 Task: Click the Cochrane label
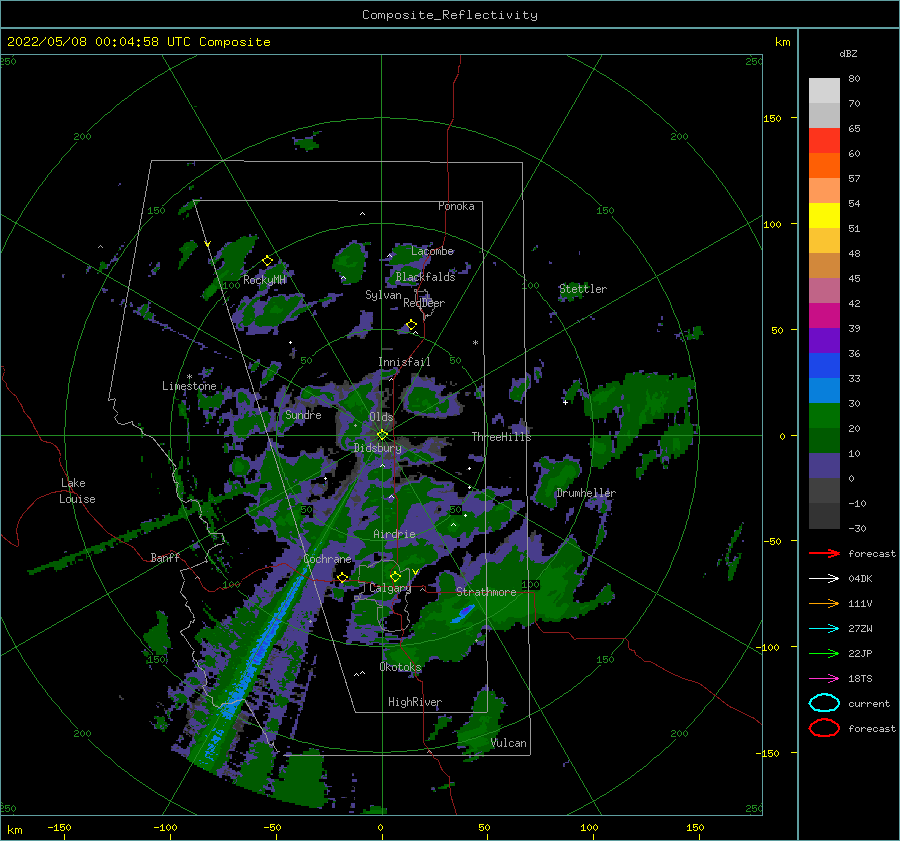[327, 559]
